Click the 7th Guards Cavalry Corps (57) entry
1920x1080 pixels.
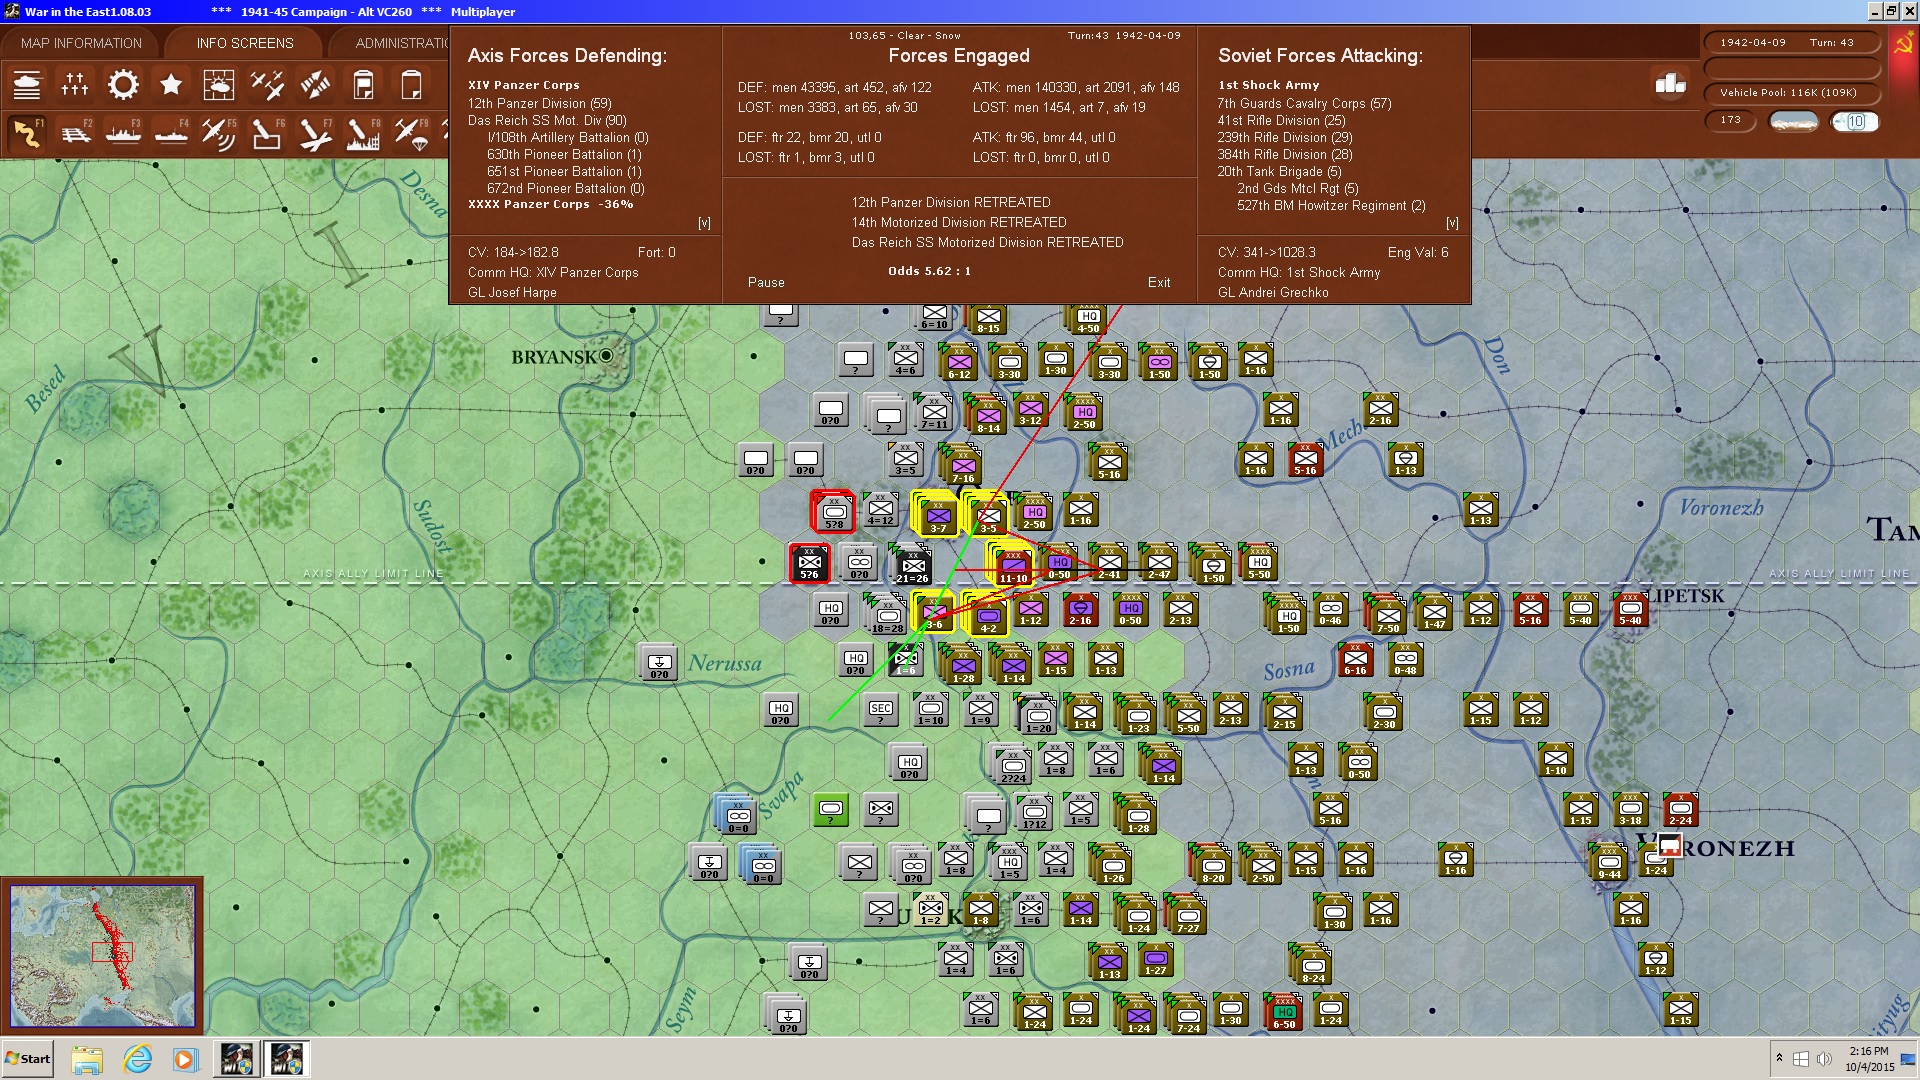tap(1304, 103)
